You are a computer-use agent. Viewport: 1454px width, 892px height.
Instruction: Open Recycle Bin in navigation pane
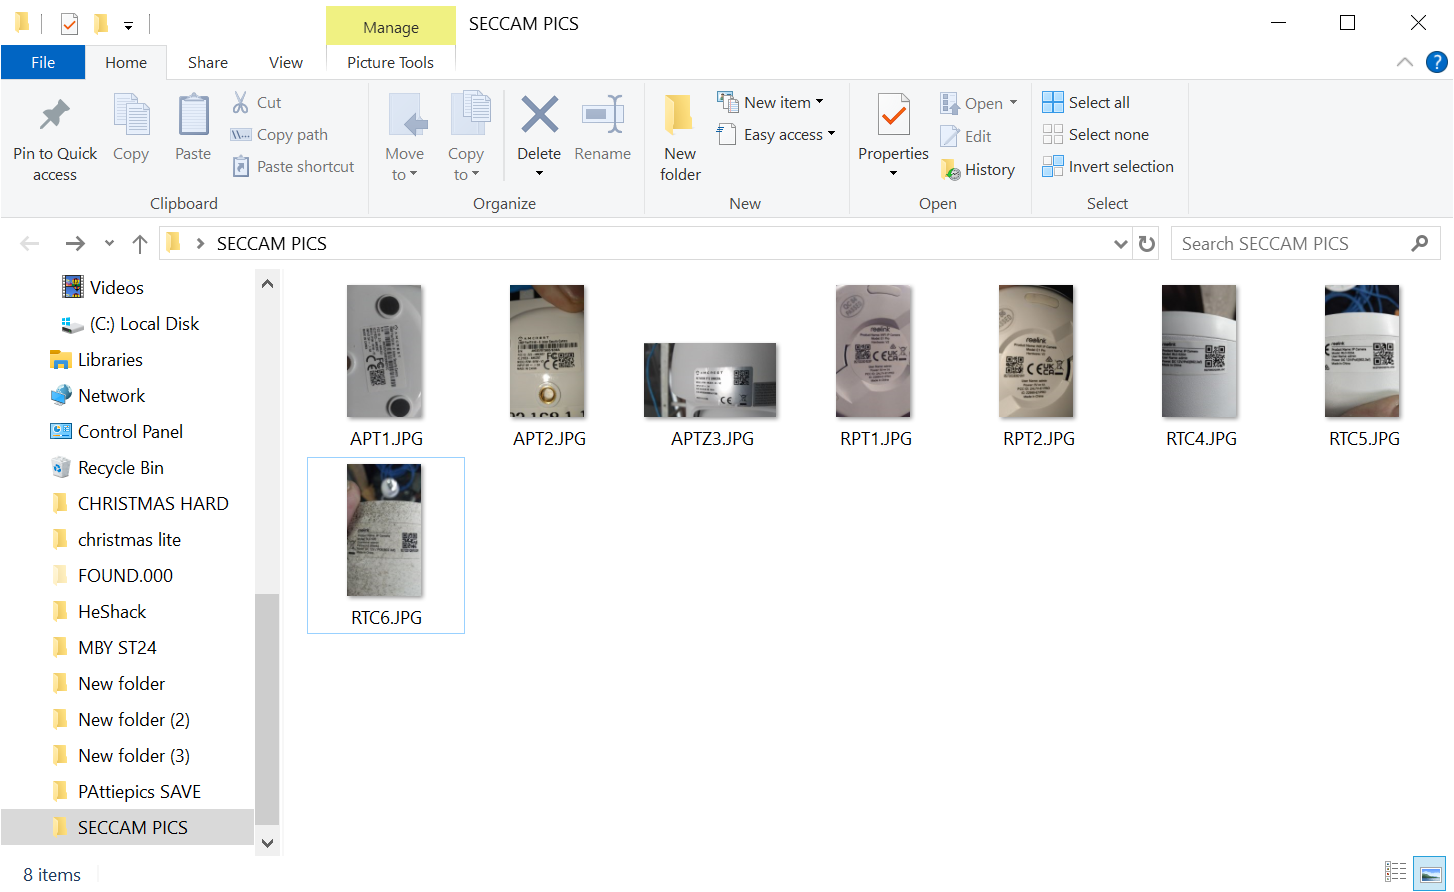click(x=120, y=467)
